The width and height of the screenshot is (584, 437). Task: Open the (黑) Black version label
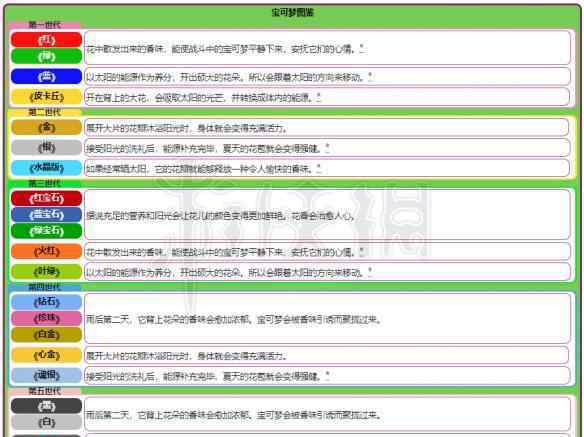pyautogui.click(x=47, y=406)
